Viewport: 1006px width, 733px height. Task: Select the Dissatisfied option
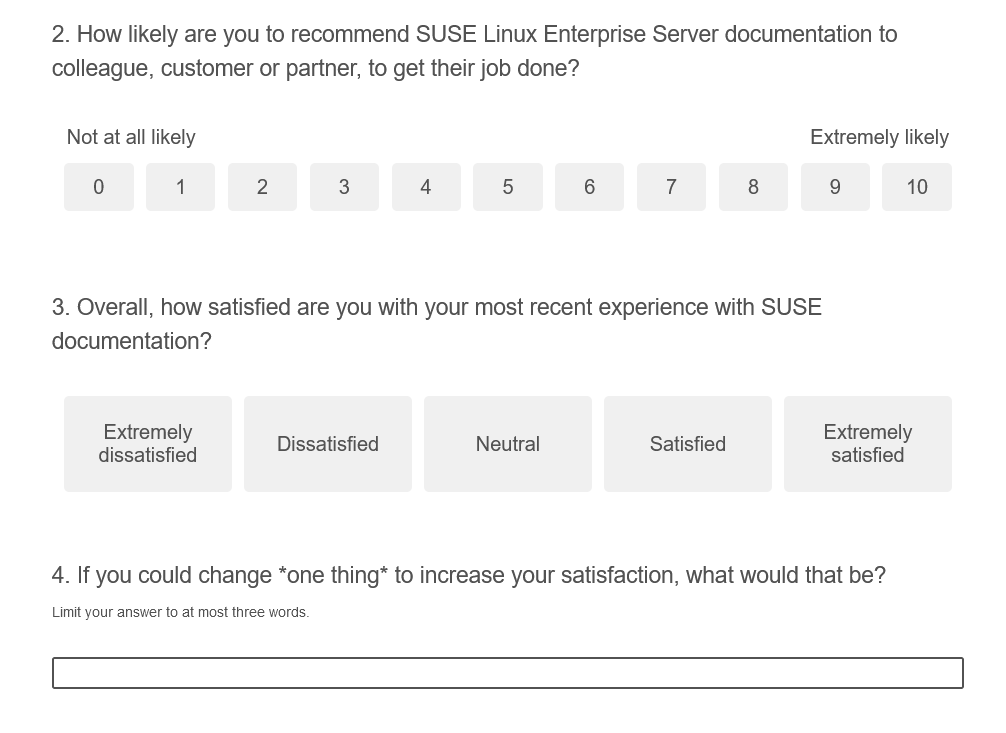327,443
